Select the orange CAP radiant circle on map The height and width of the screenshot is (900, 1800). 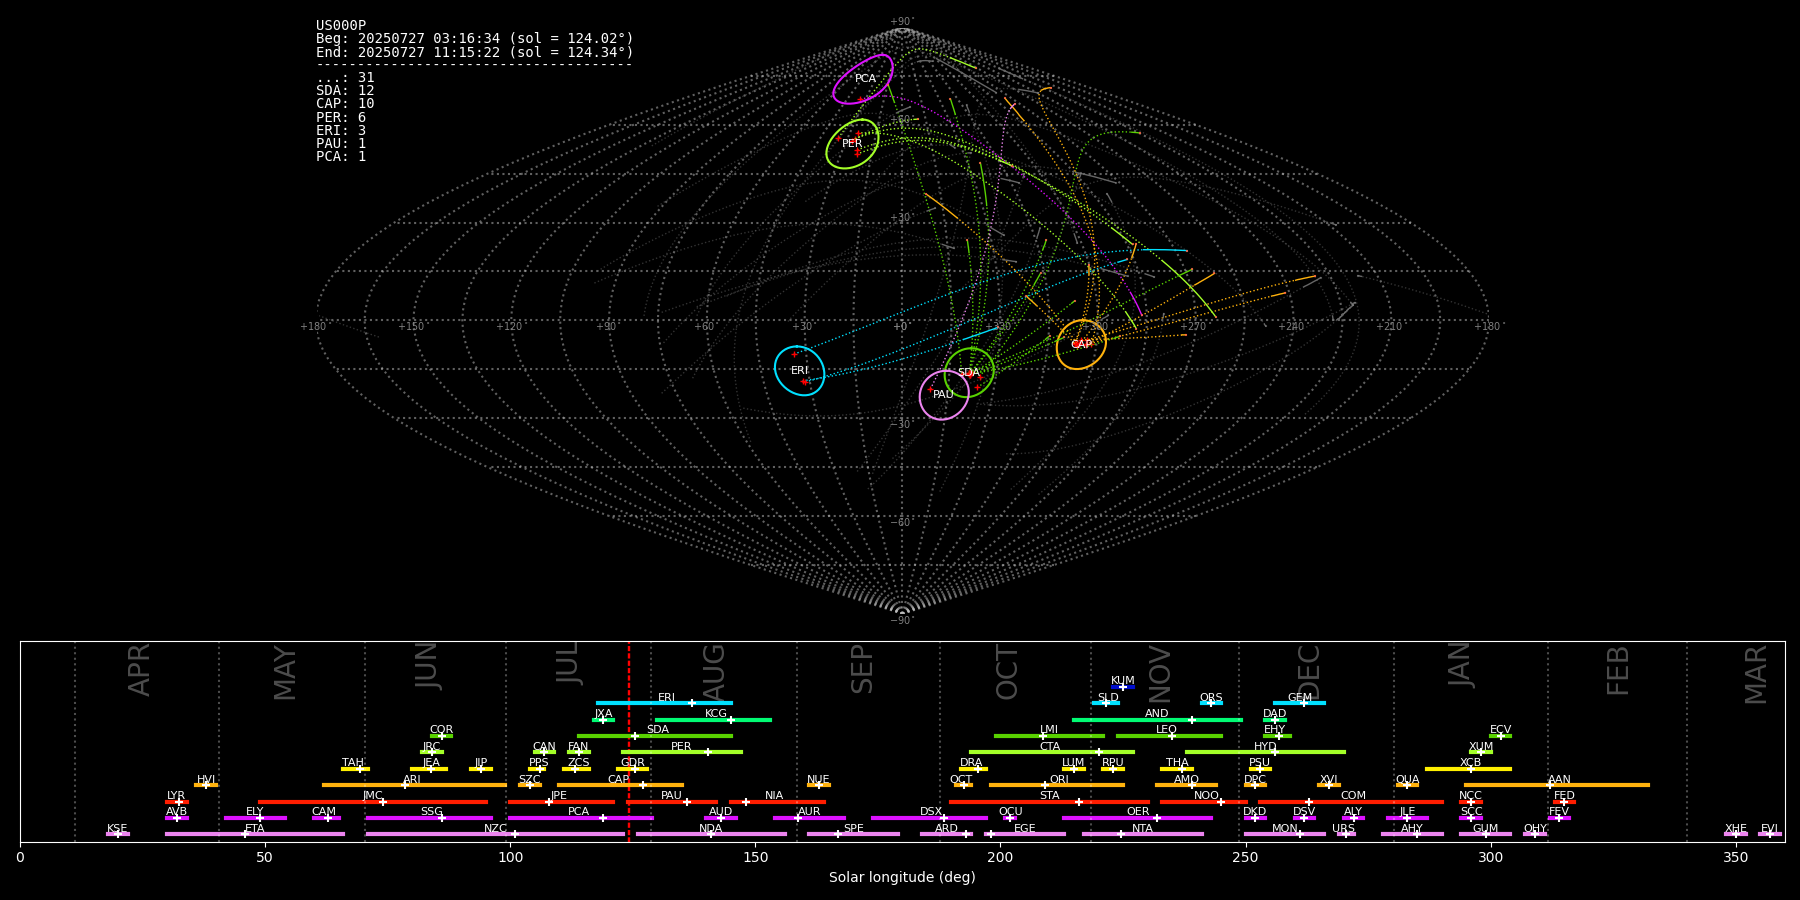(x=1081, y=345)
